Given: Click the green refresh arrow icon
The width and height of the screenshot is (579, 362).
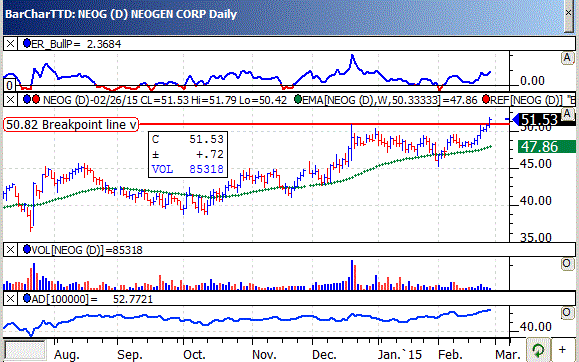Looking at the screenshot, I should click(538, 349).
